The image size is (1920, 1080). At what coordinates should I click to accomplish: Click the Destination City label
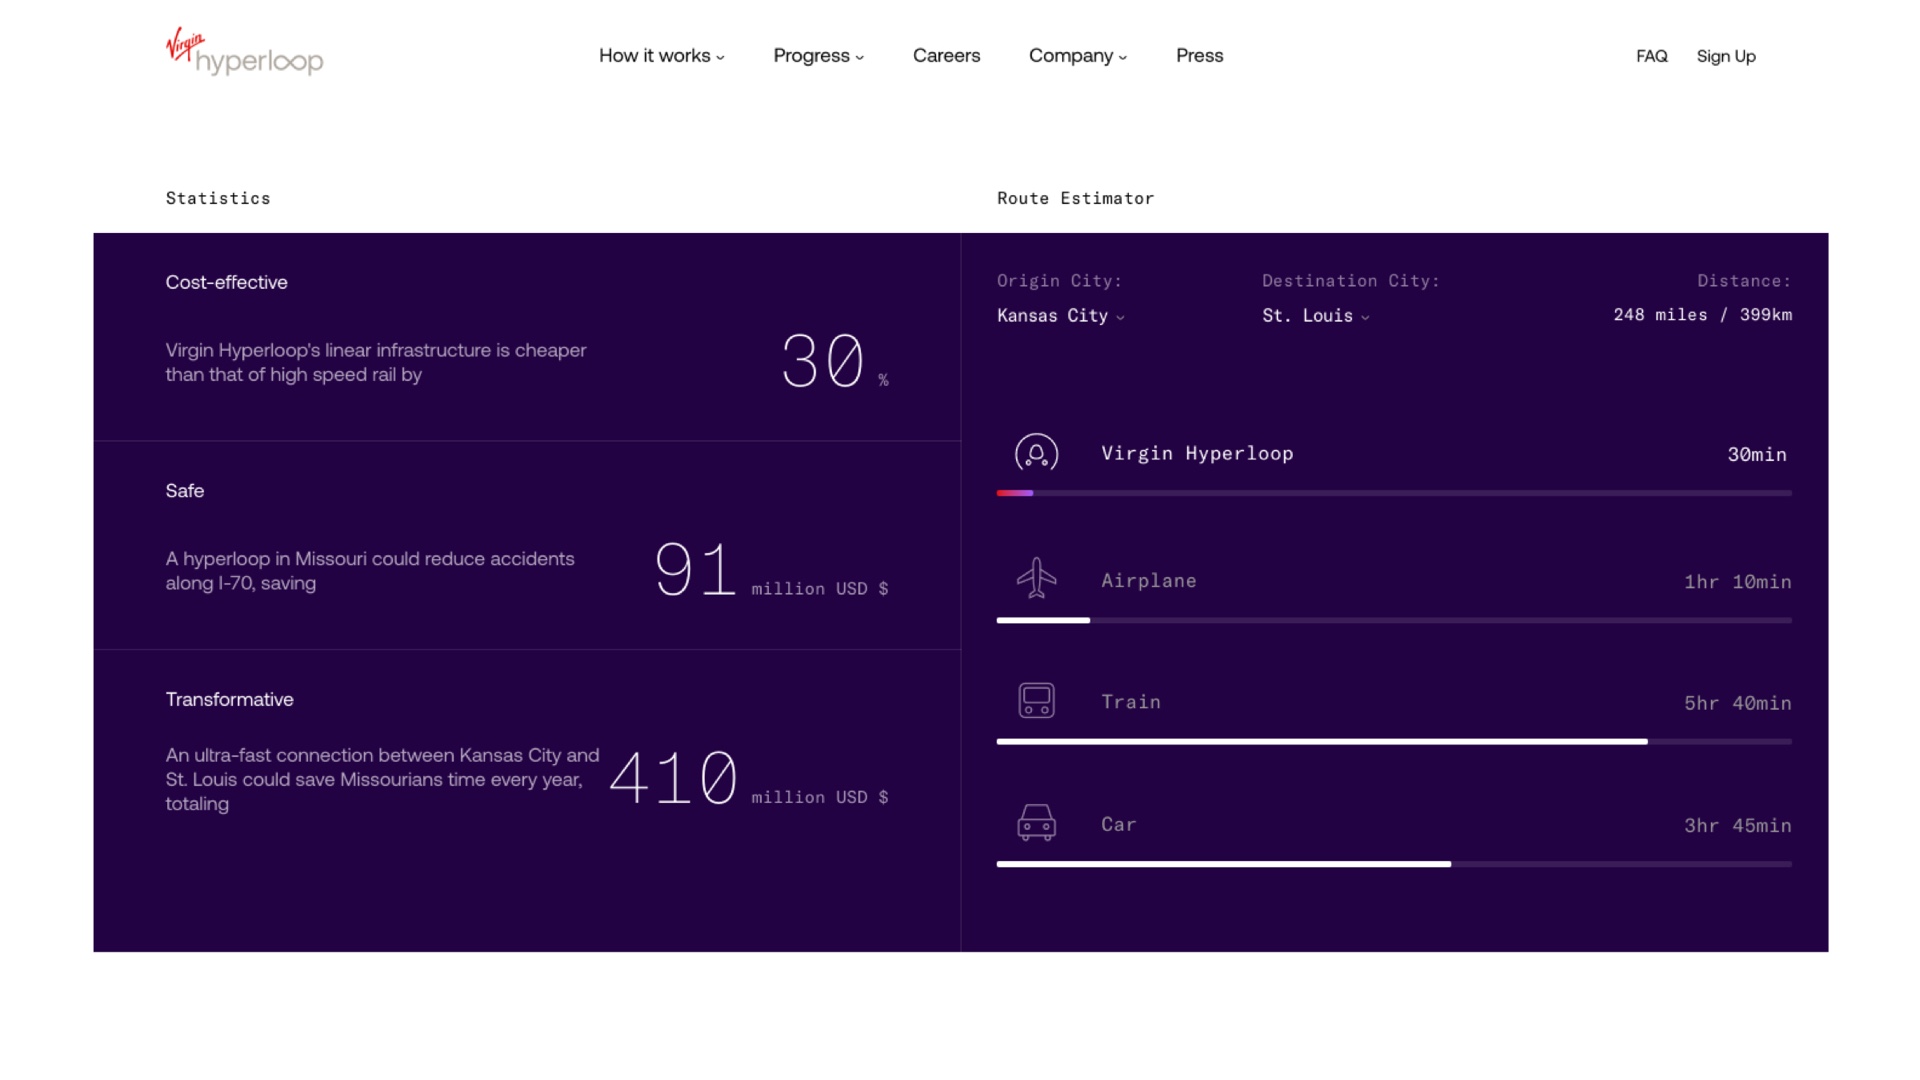1350,281
